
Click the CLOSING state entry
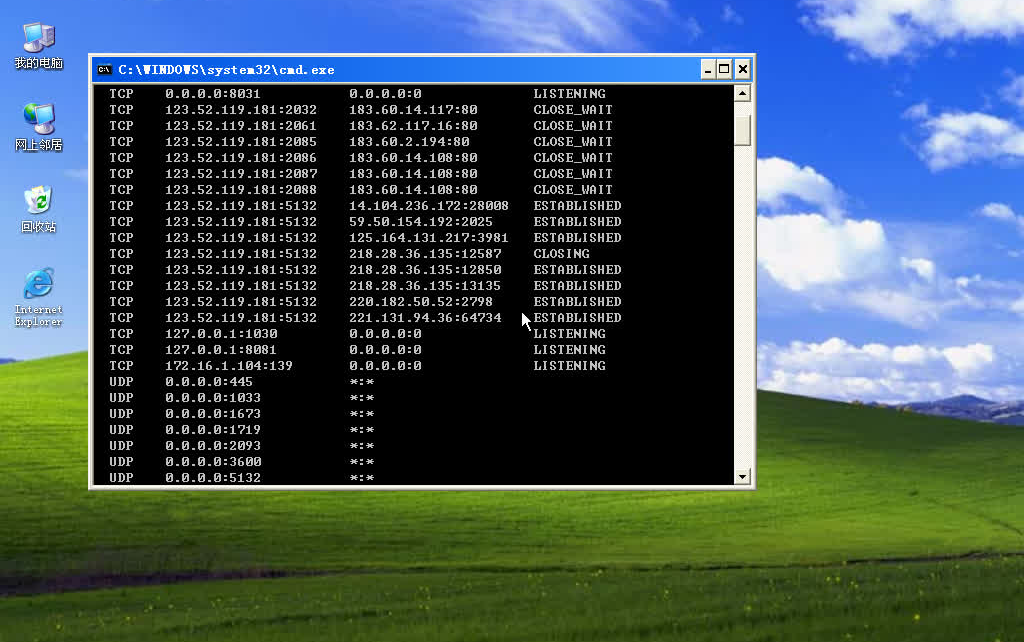click(x=562, y=253)
